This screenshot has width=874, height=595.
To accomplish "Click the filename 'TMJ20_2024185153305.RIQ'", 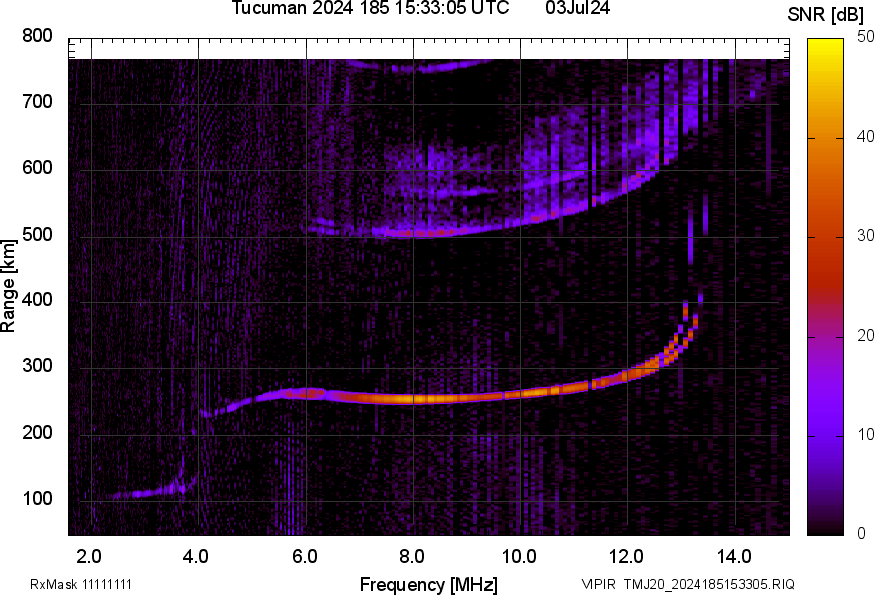I will [709, 584].
